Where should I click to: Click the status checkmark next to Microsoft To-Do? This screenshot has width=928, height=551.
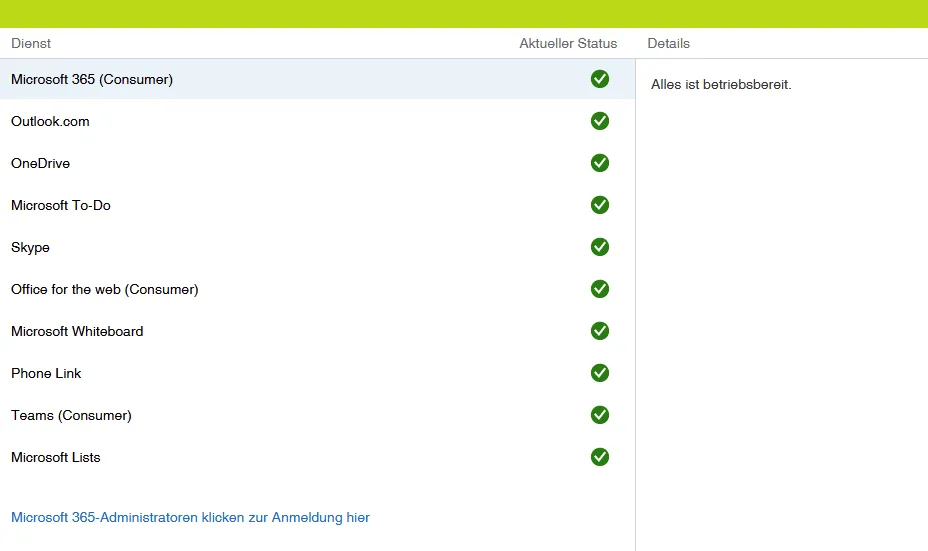(600, 205)
